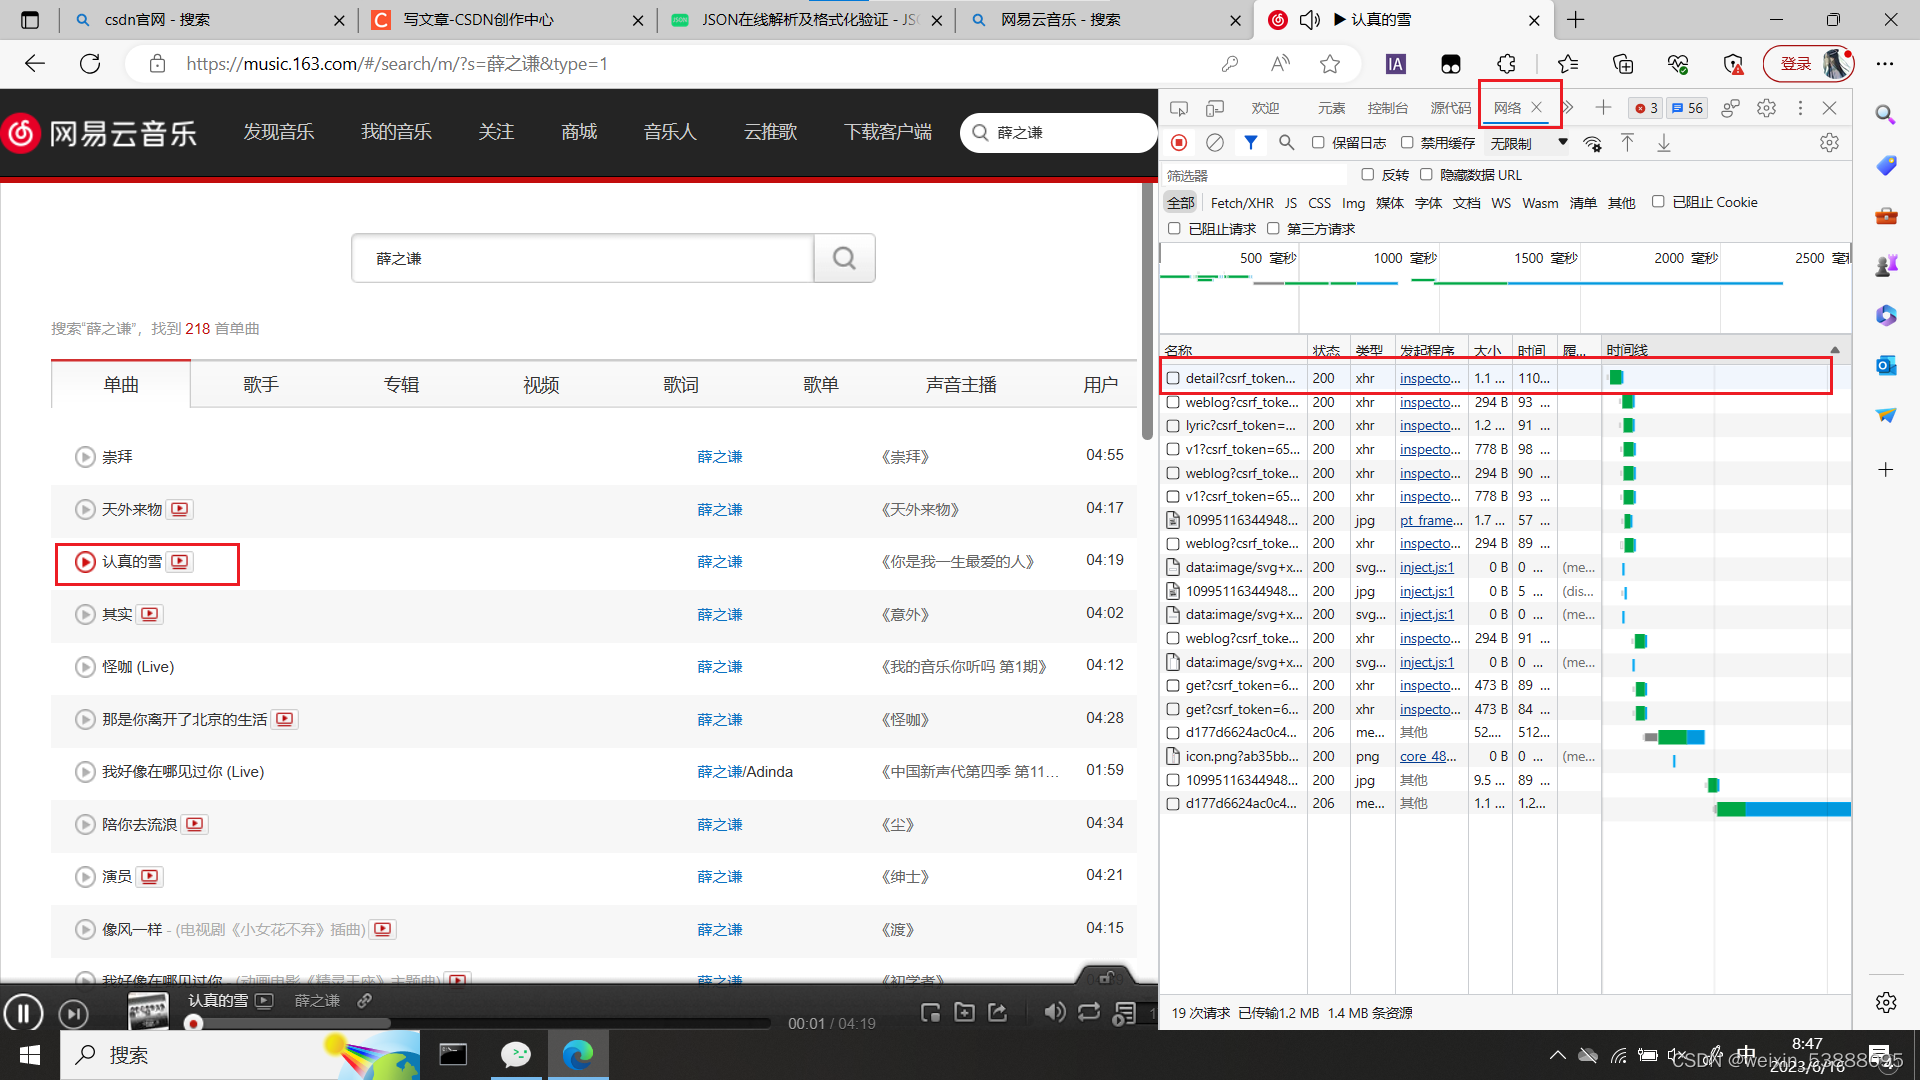The height and width of the screenshot is (1080, 1920).
Task: Open the player volume control
Action: [1054, 1012]
